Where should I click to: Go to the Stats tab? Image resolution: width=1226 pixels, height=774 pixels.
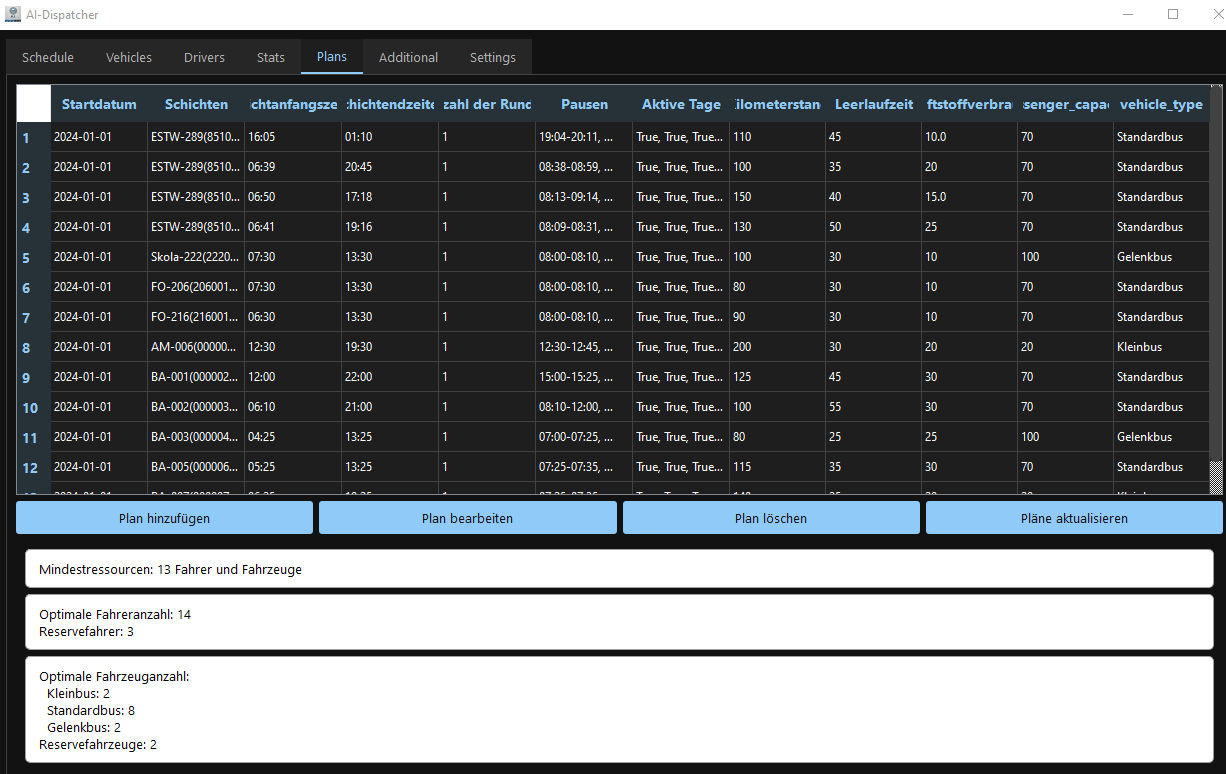tap(271, 57)
